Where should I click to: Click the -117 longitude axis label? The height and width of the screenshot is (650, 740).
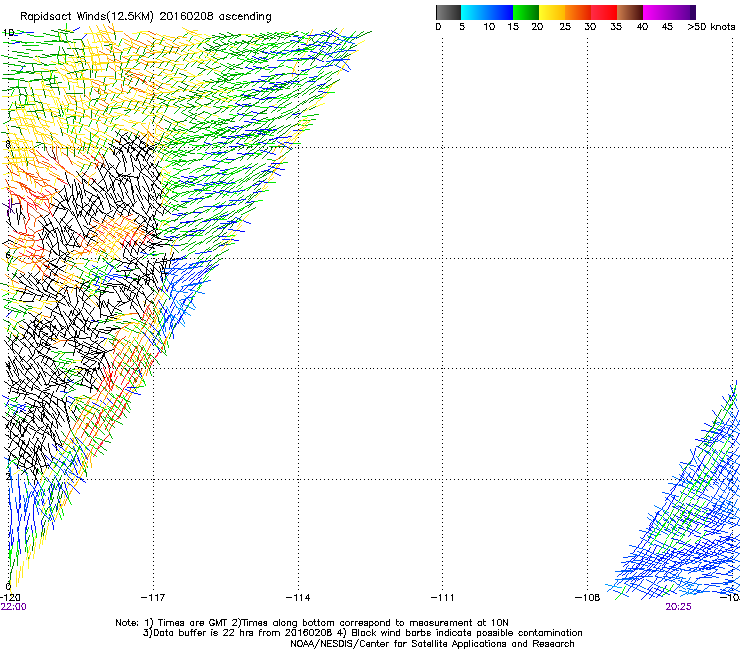[x=153, y=598]
